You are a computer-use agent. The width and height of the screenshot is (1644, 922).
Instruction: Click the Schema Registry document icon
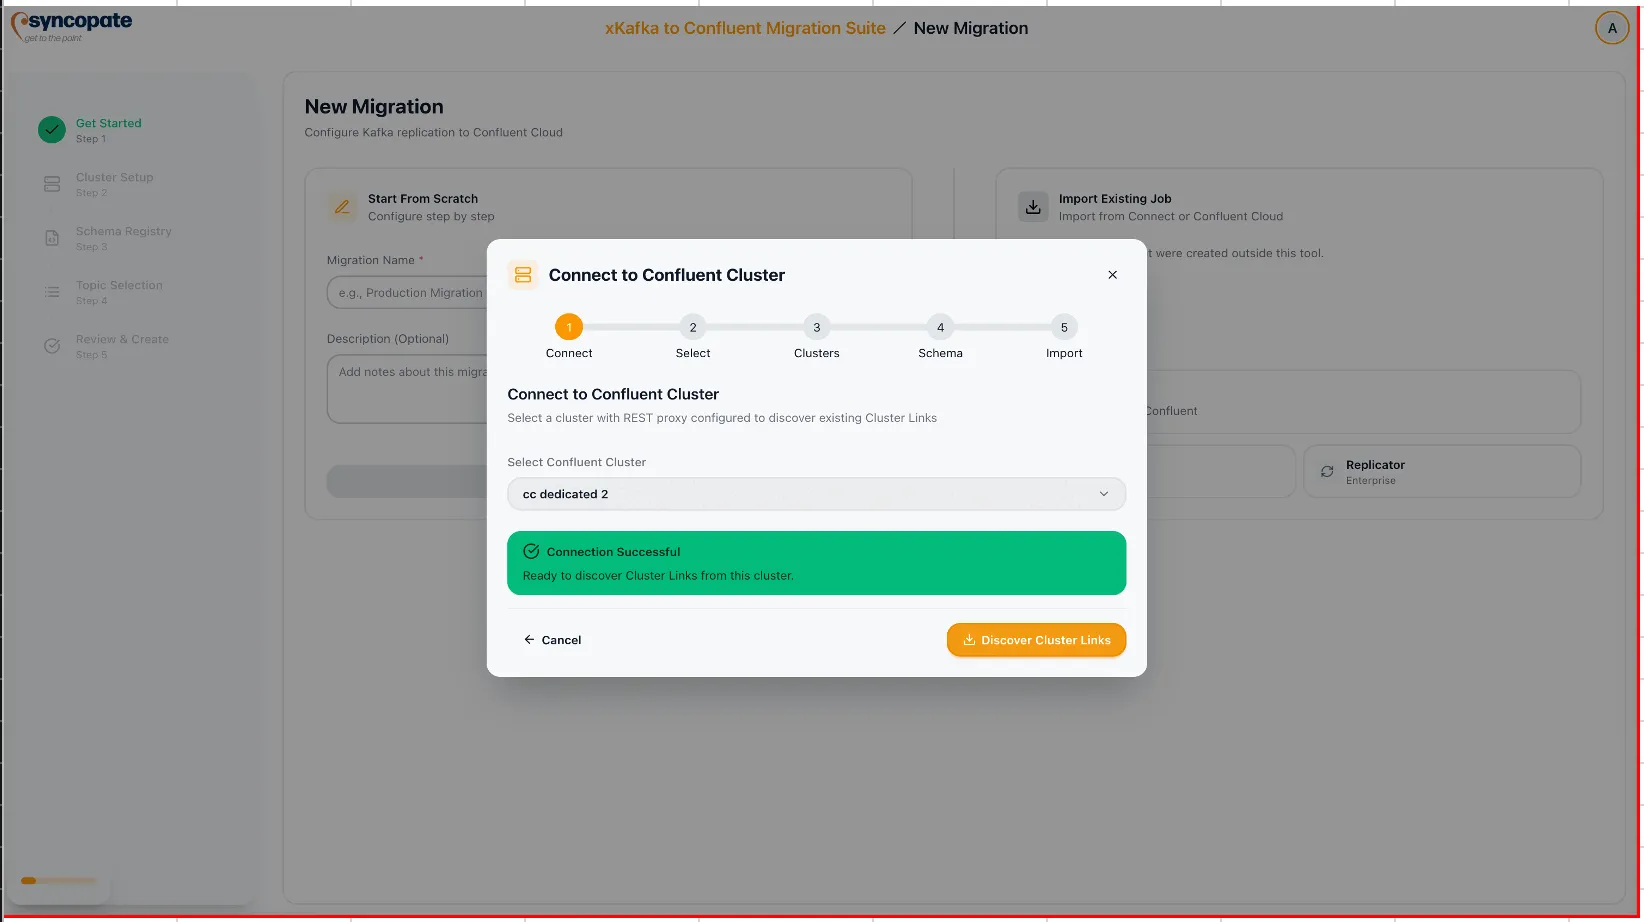click(x=51, y=238)
